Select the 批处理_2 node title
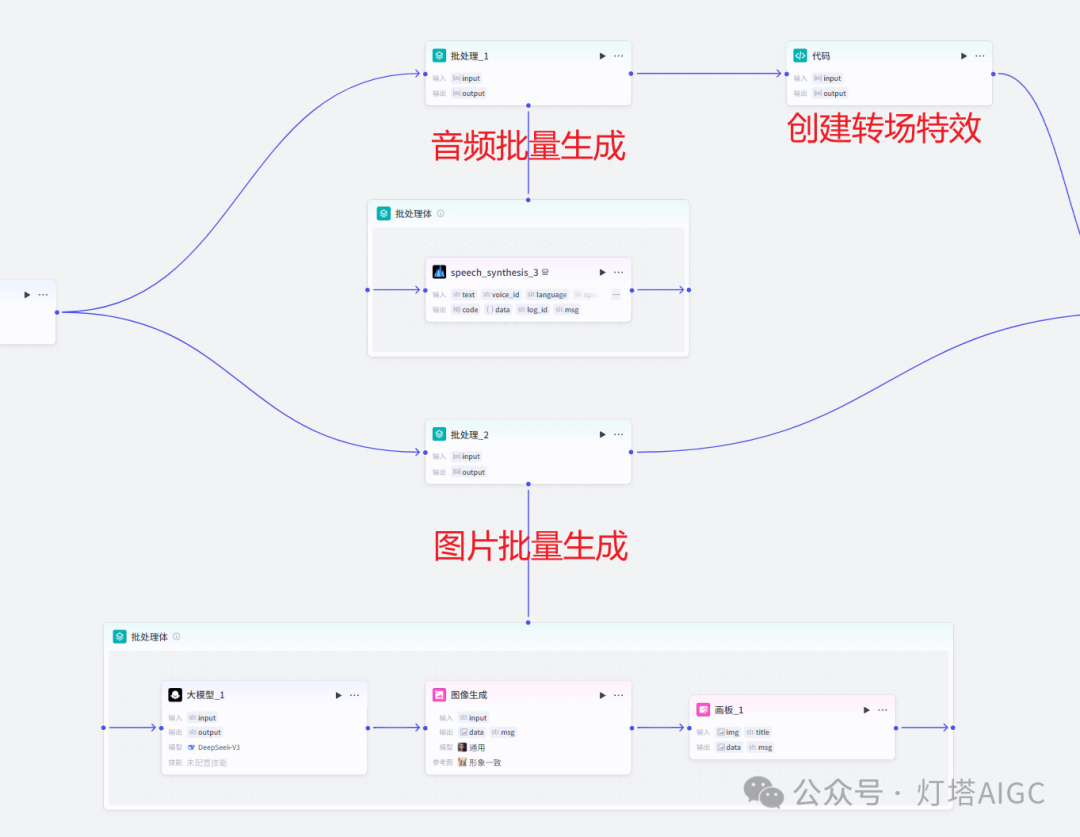The image size is (1080, 837). pyautogui.click(x=469, y=435)
